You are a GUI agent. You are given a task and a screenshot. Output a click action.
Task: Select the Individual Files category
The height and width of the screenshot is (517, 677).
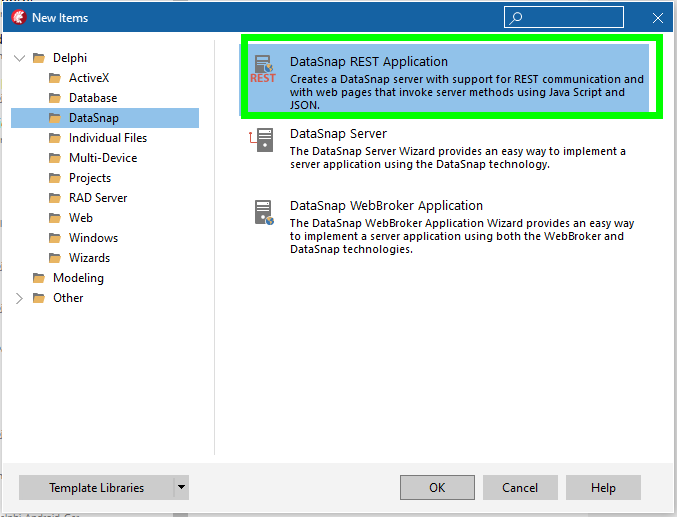point(108,138)
